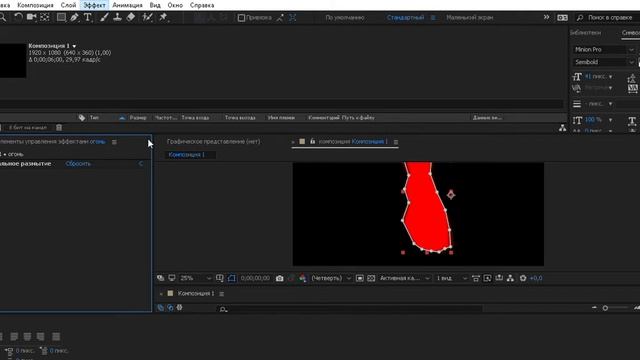Image resolution: width=640 pixels, height=360 pixels.
Task: Switch to the По умолчанию workspace
Action: [x=345, y=18]
